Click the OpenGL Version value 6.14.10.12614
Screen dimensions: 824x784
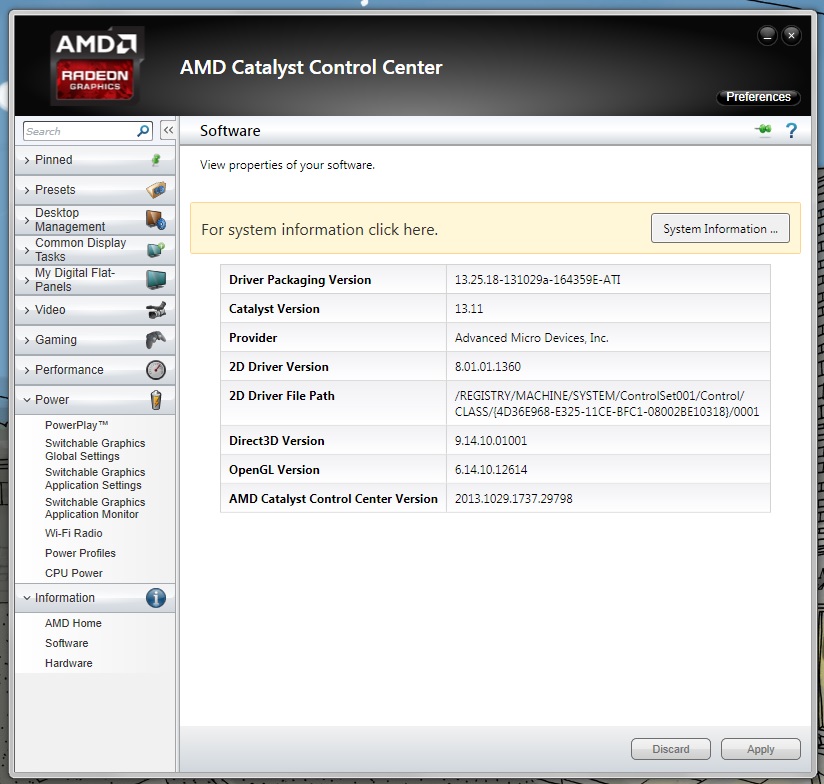pos(491,470)
